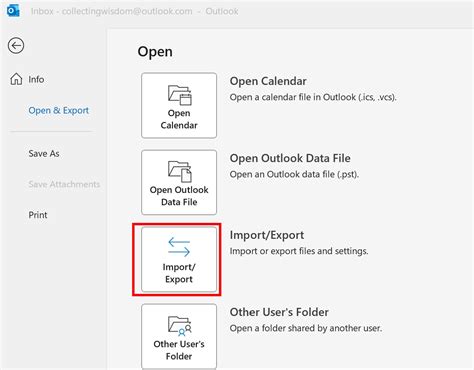Click the 'Import/Export' heading text
The image size is (474, 370).
(267, 235)
